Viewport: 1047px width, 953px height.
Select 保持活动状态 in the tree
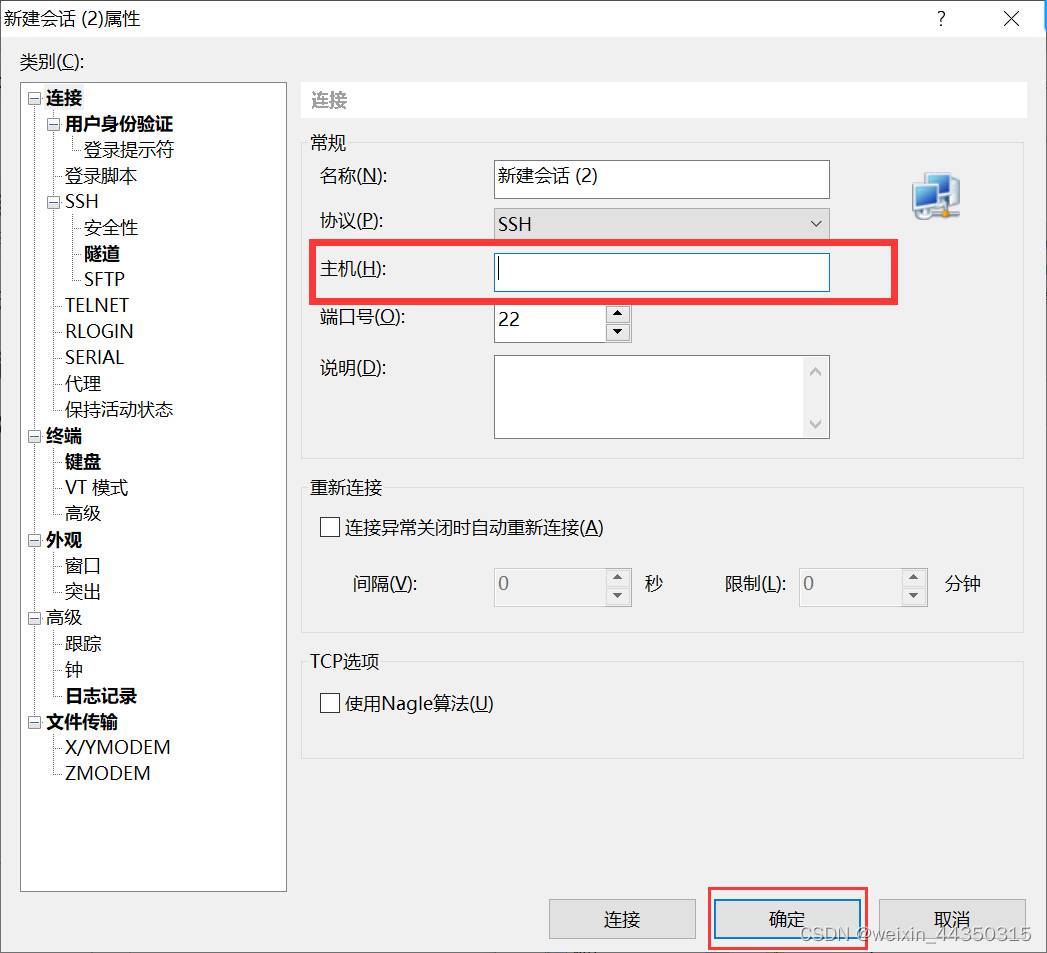point(119,409)
